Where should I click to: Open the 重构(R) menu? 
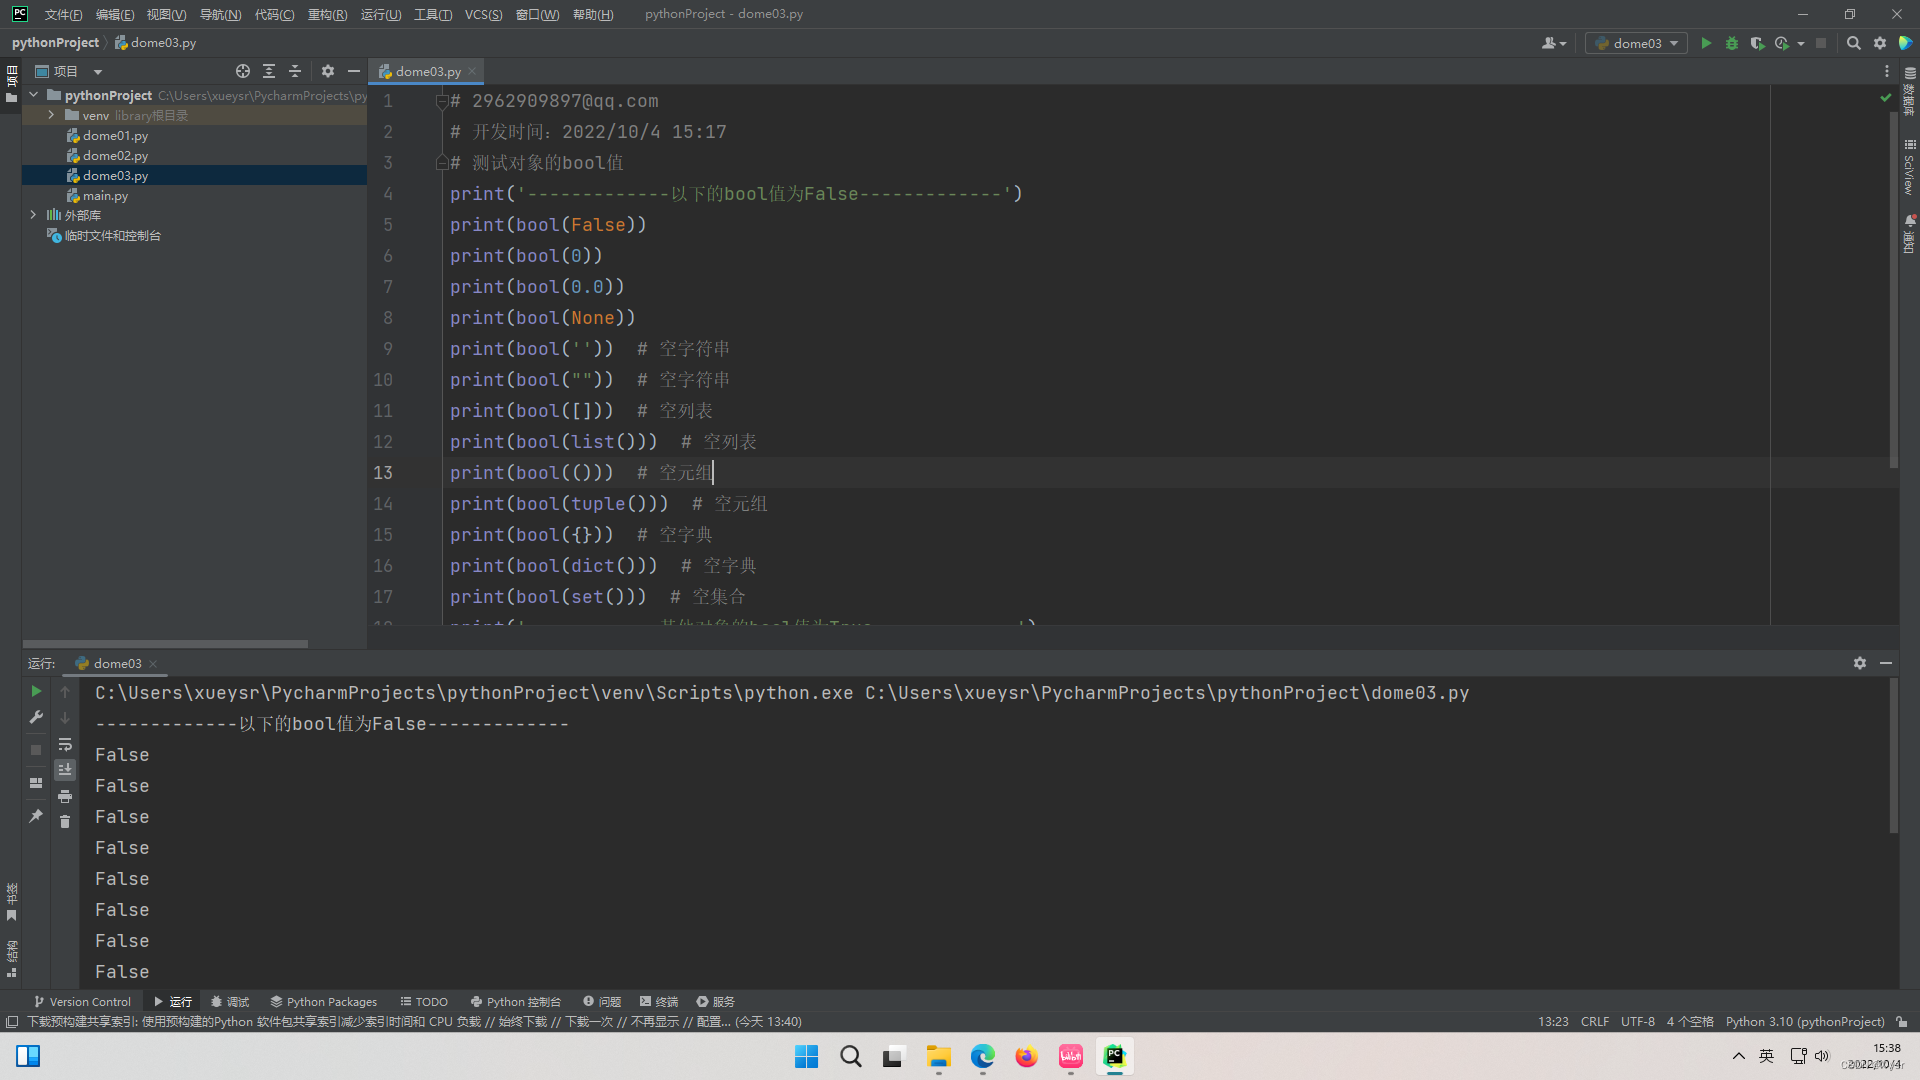327,14
